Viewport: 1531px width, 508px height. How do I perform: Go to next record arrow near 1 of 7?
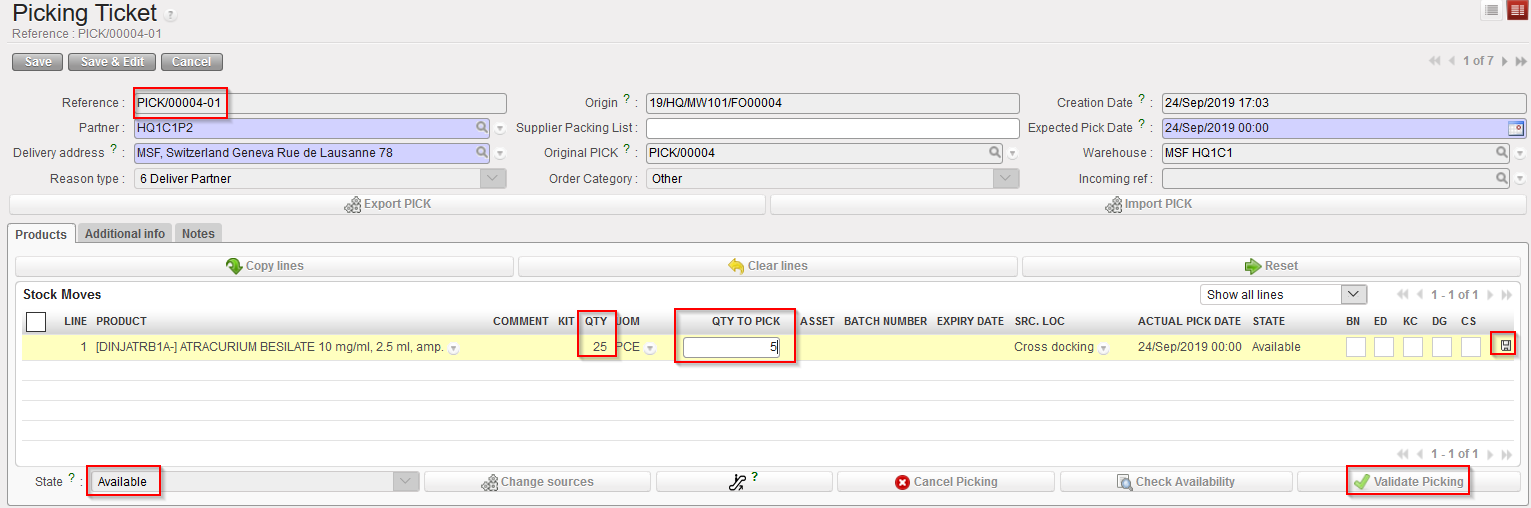coord(1505,61)
